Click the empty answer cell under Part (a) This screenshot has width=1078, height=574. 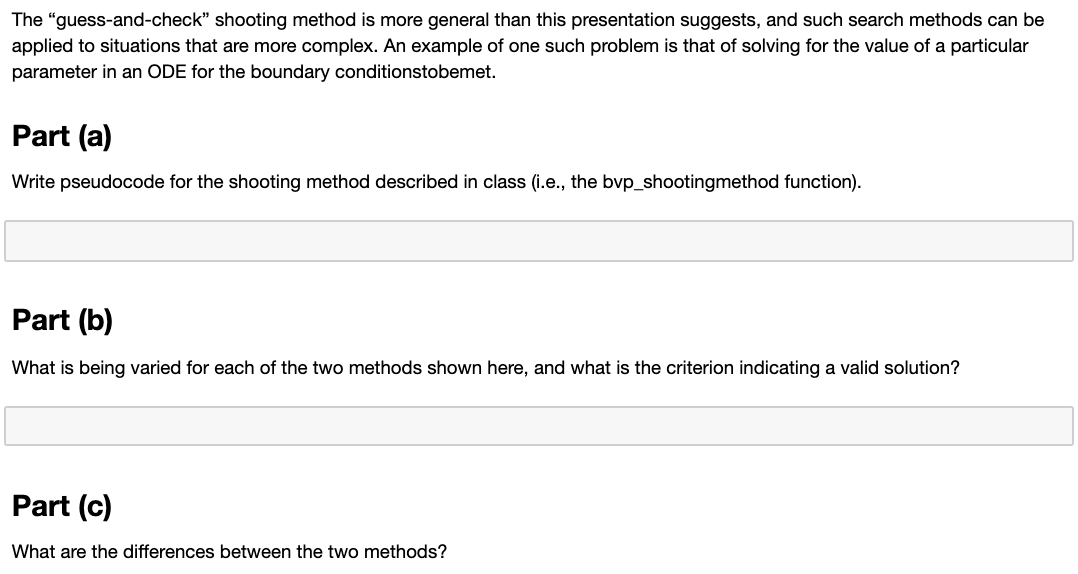coord(539,241)
